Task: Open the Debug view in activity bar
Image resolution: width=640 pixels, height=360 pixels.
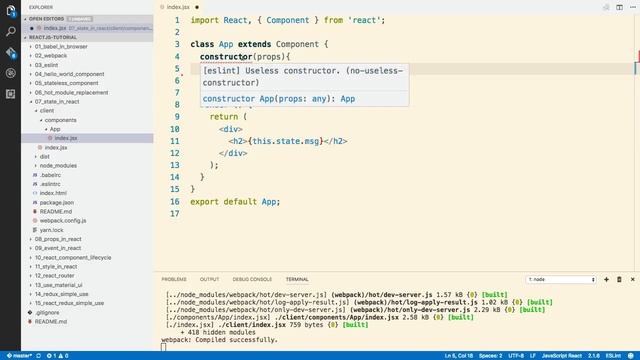Action: pyautogui.click(x=11, y=73)
